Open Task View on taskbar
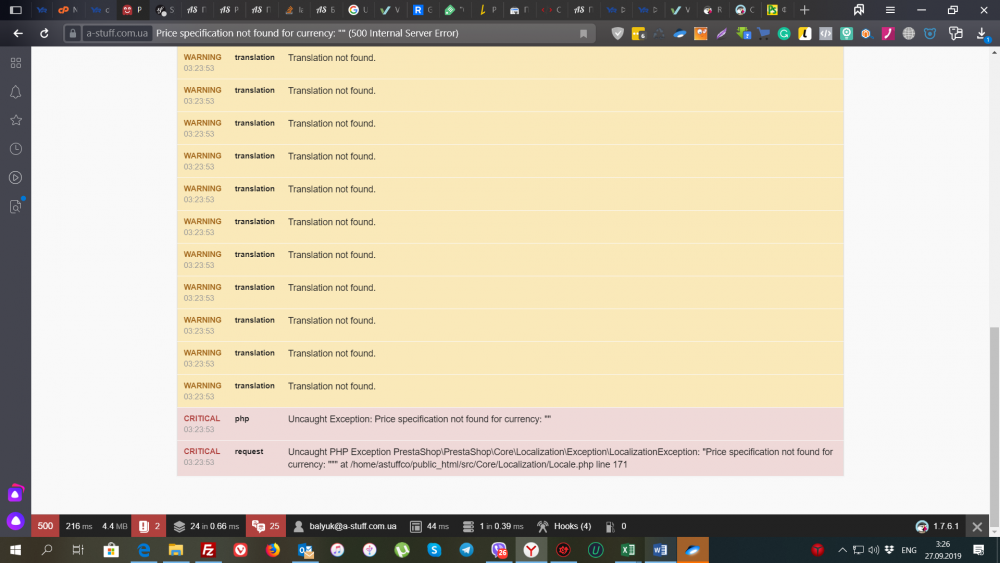Image resolution: width=1000 pixels, height=563 pixels. 78,550
